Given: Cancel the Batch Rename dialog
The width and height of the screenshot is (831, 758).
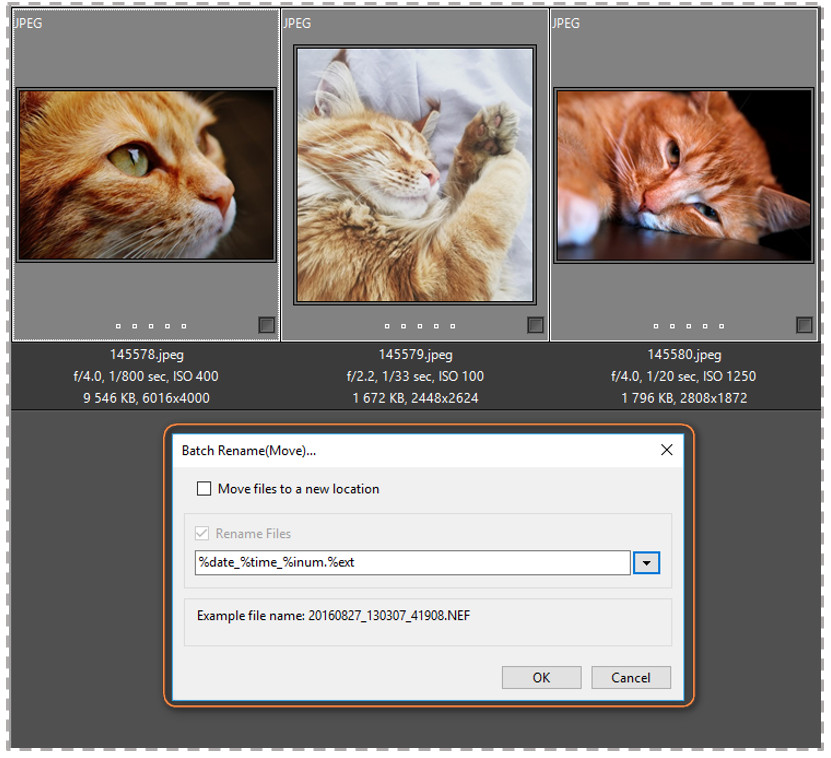Looking at the screenshot, I should point(631,677).
